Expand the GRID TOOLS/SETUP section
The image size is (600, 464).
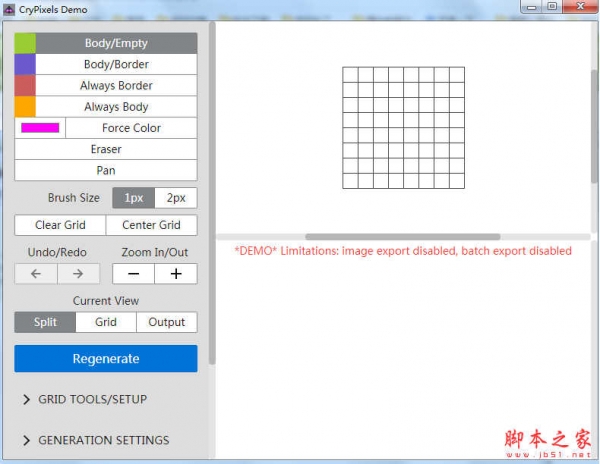(x=85, y=399)
